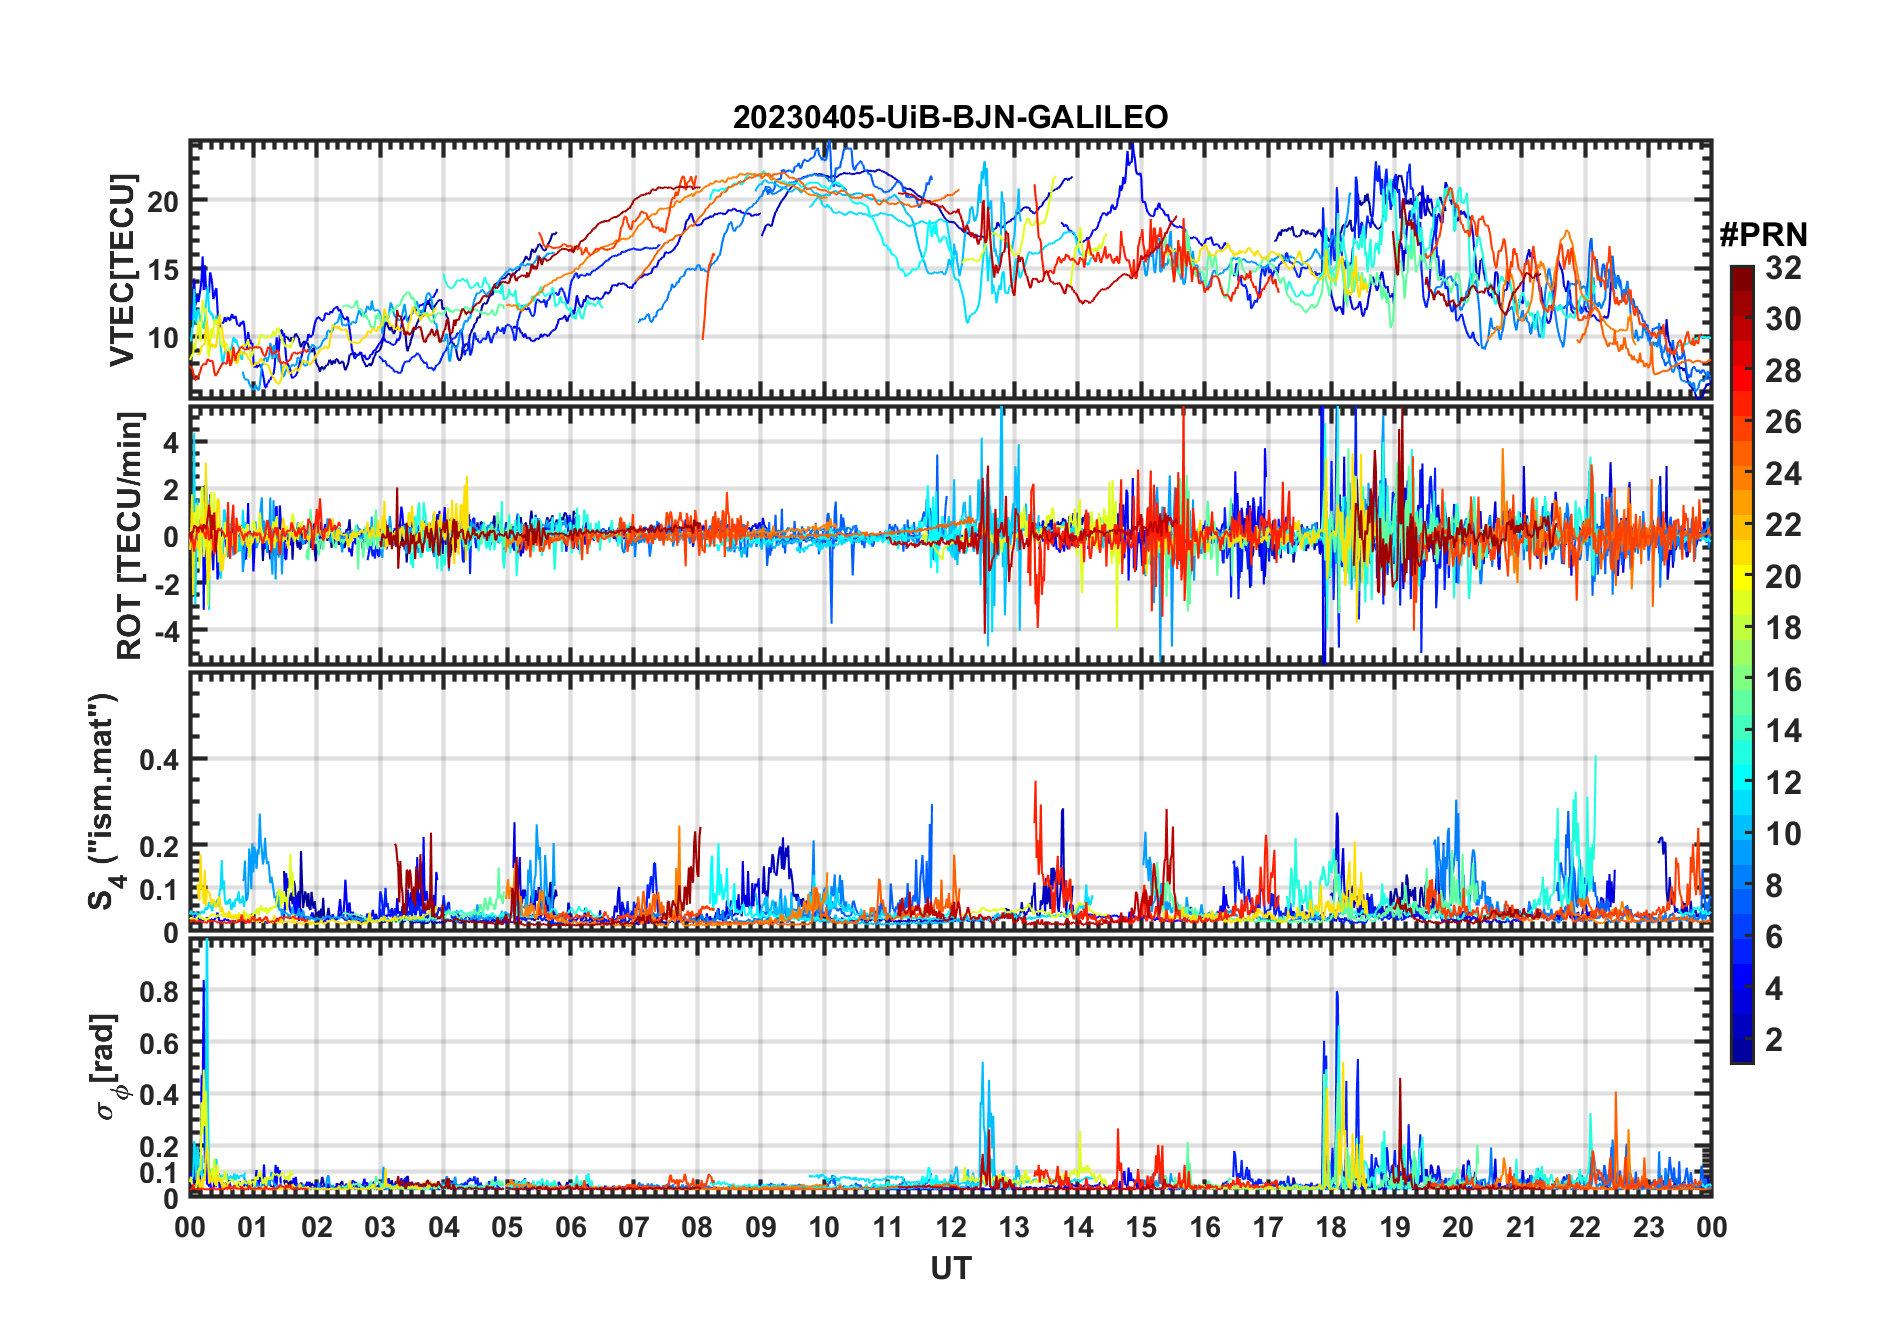This screenshot has height=1330, width=1902.
Task: Click x-axis tick label 12
Action: [x=951, y=1227]
